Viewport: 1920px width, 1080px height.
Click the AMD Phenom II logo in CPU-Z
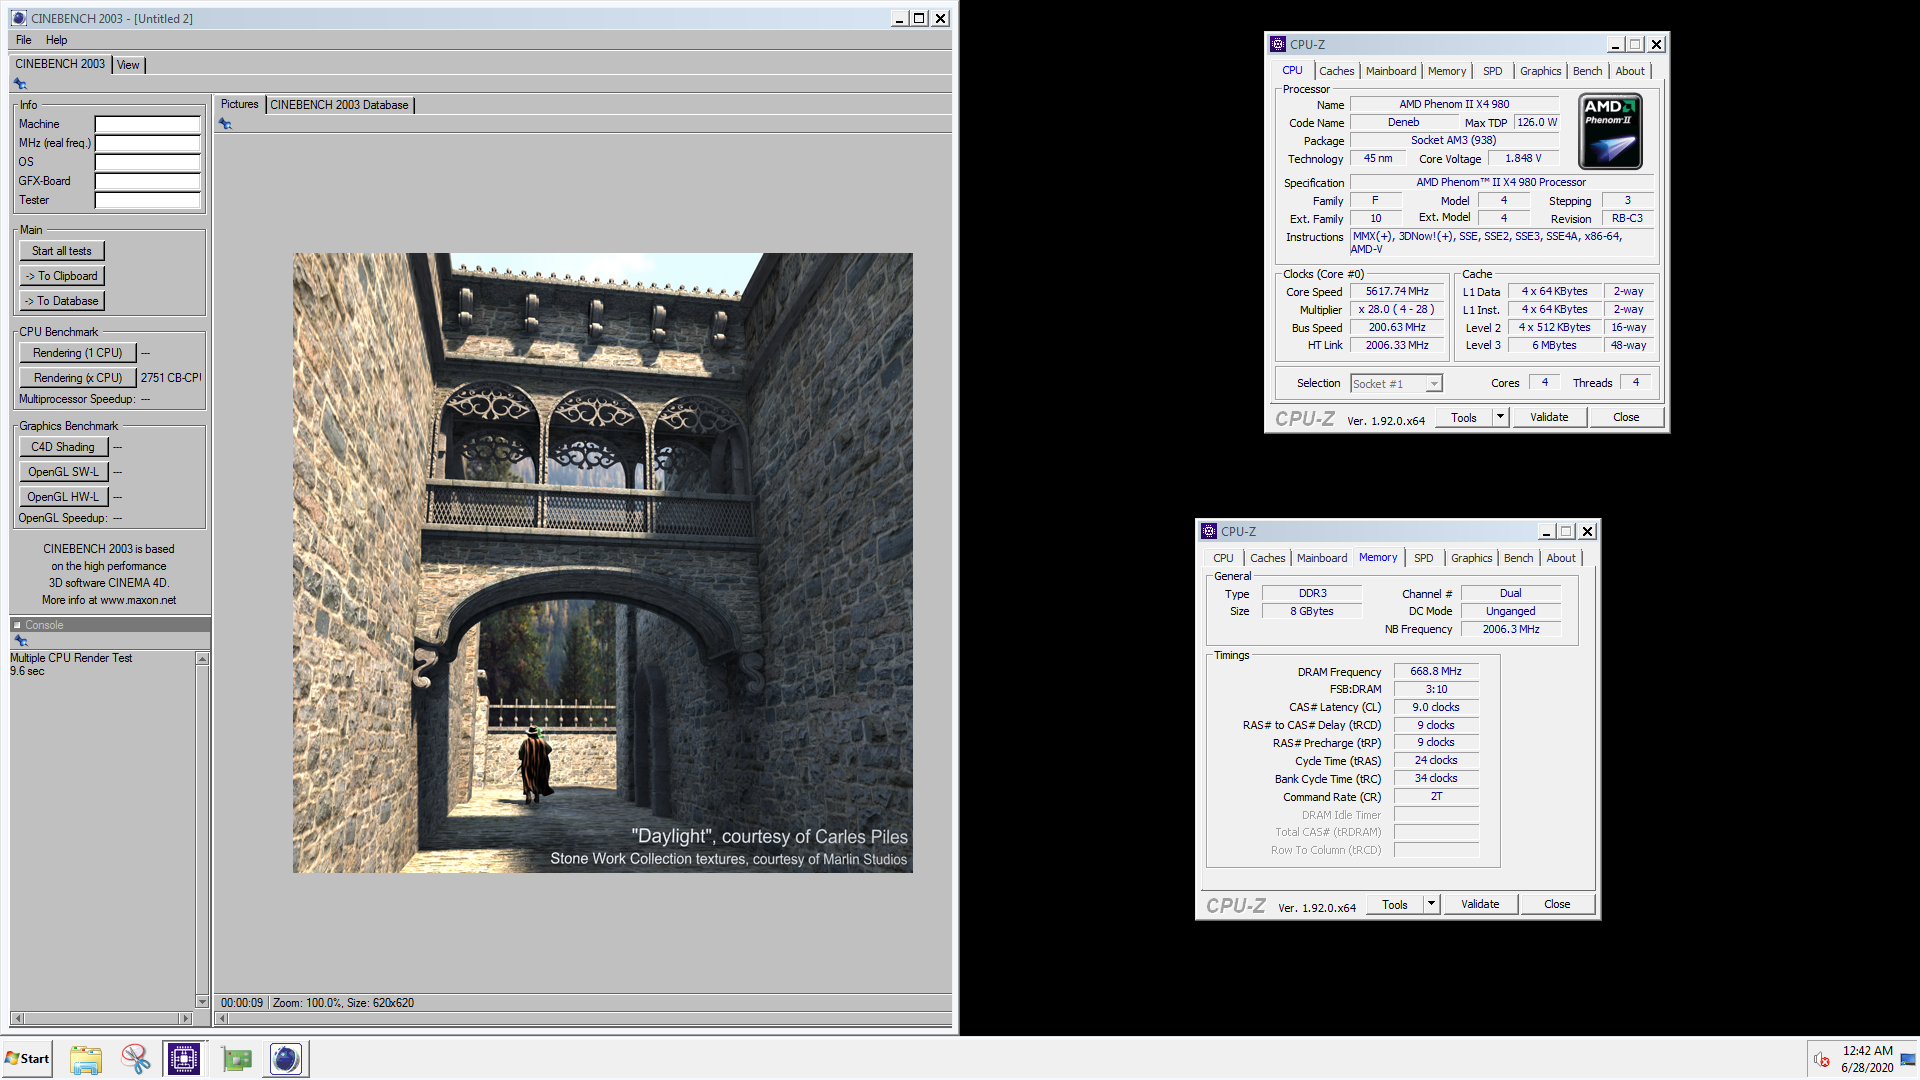click(x=1610, y=131)
